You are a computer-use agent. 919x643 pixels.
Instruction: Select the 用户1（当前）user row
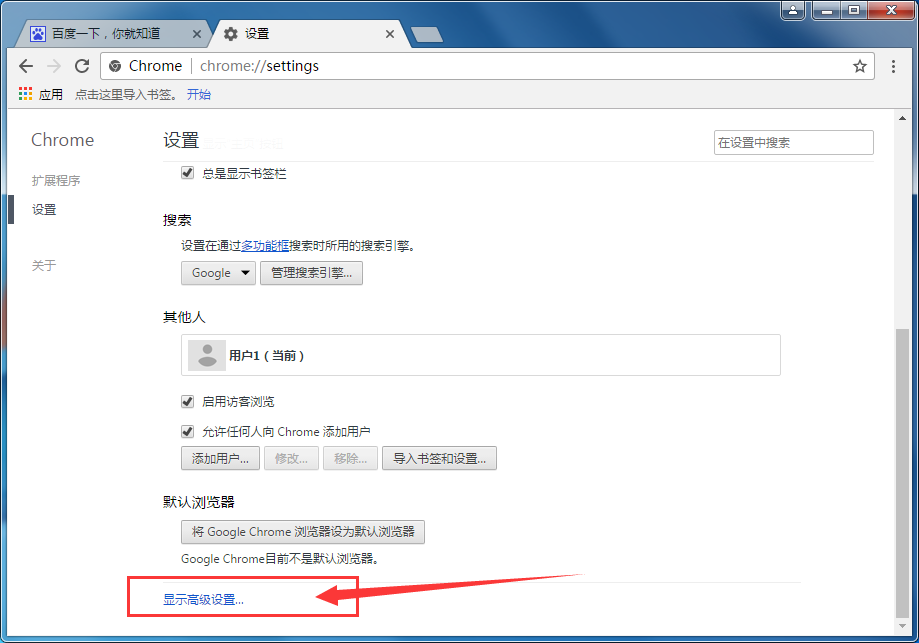point(481,355)
